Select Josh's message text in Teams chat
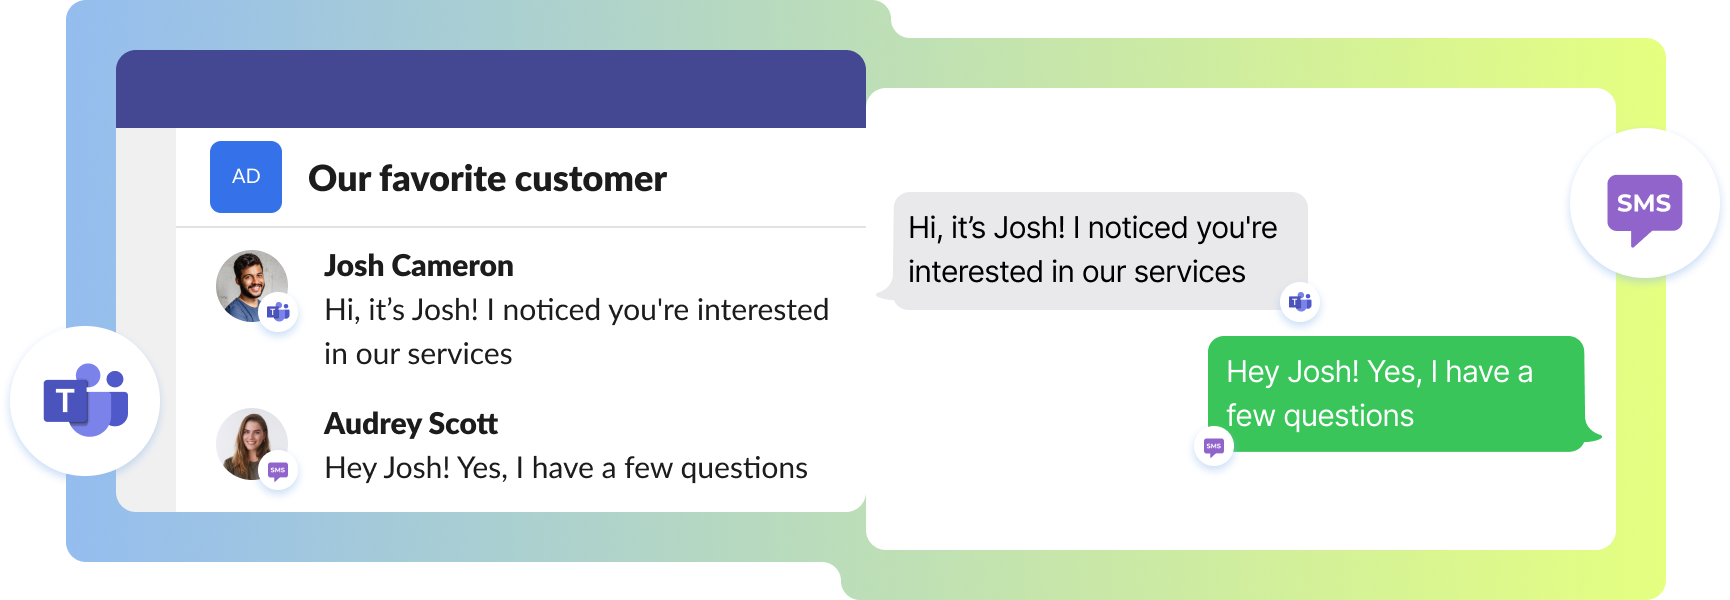This screenshot has height=600, width=1730. click(576, 332)
